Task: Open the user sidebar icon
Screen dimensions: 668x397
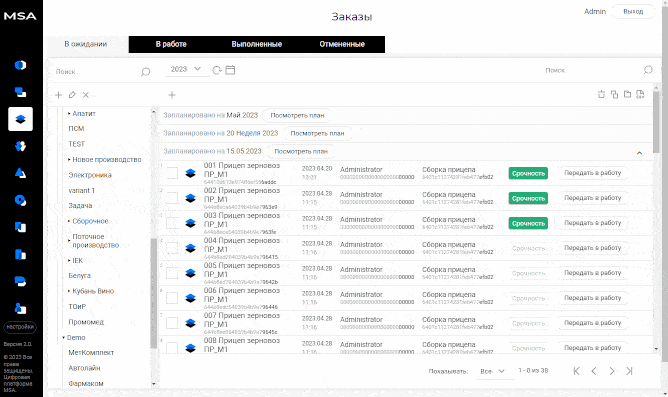Action: (20, 308)
